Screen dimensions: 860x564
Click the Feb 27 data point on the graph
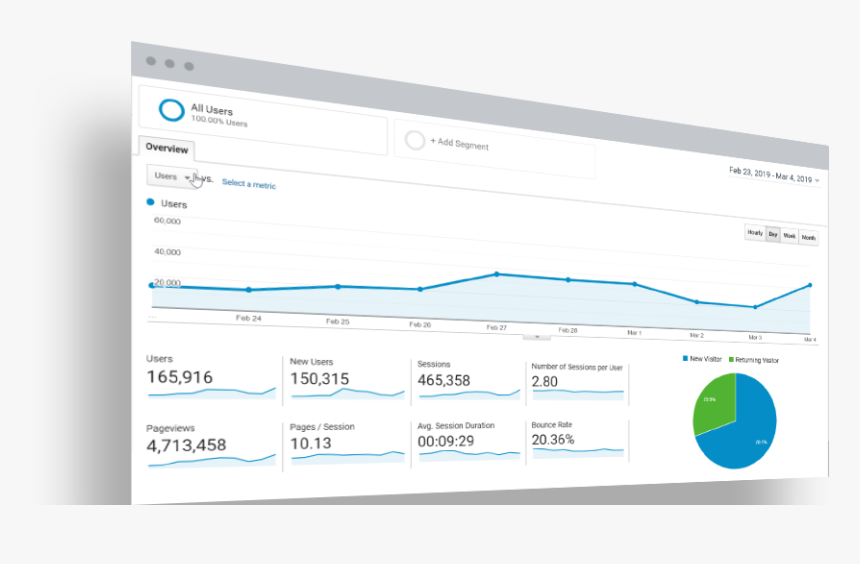pyautogui.click(x=496, y=274)
